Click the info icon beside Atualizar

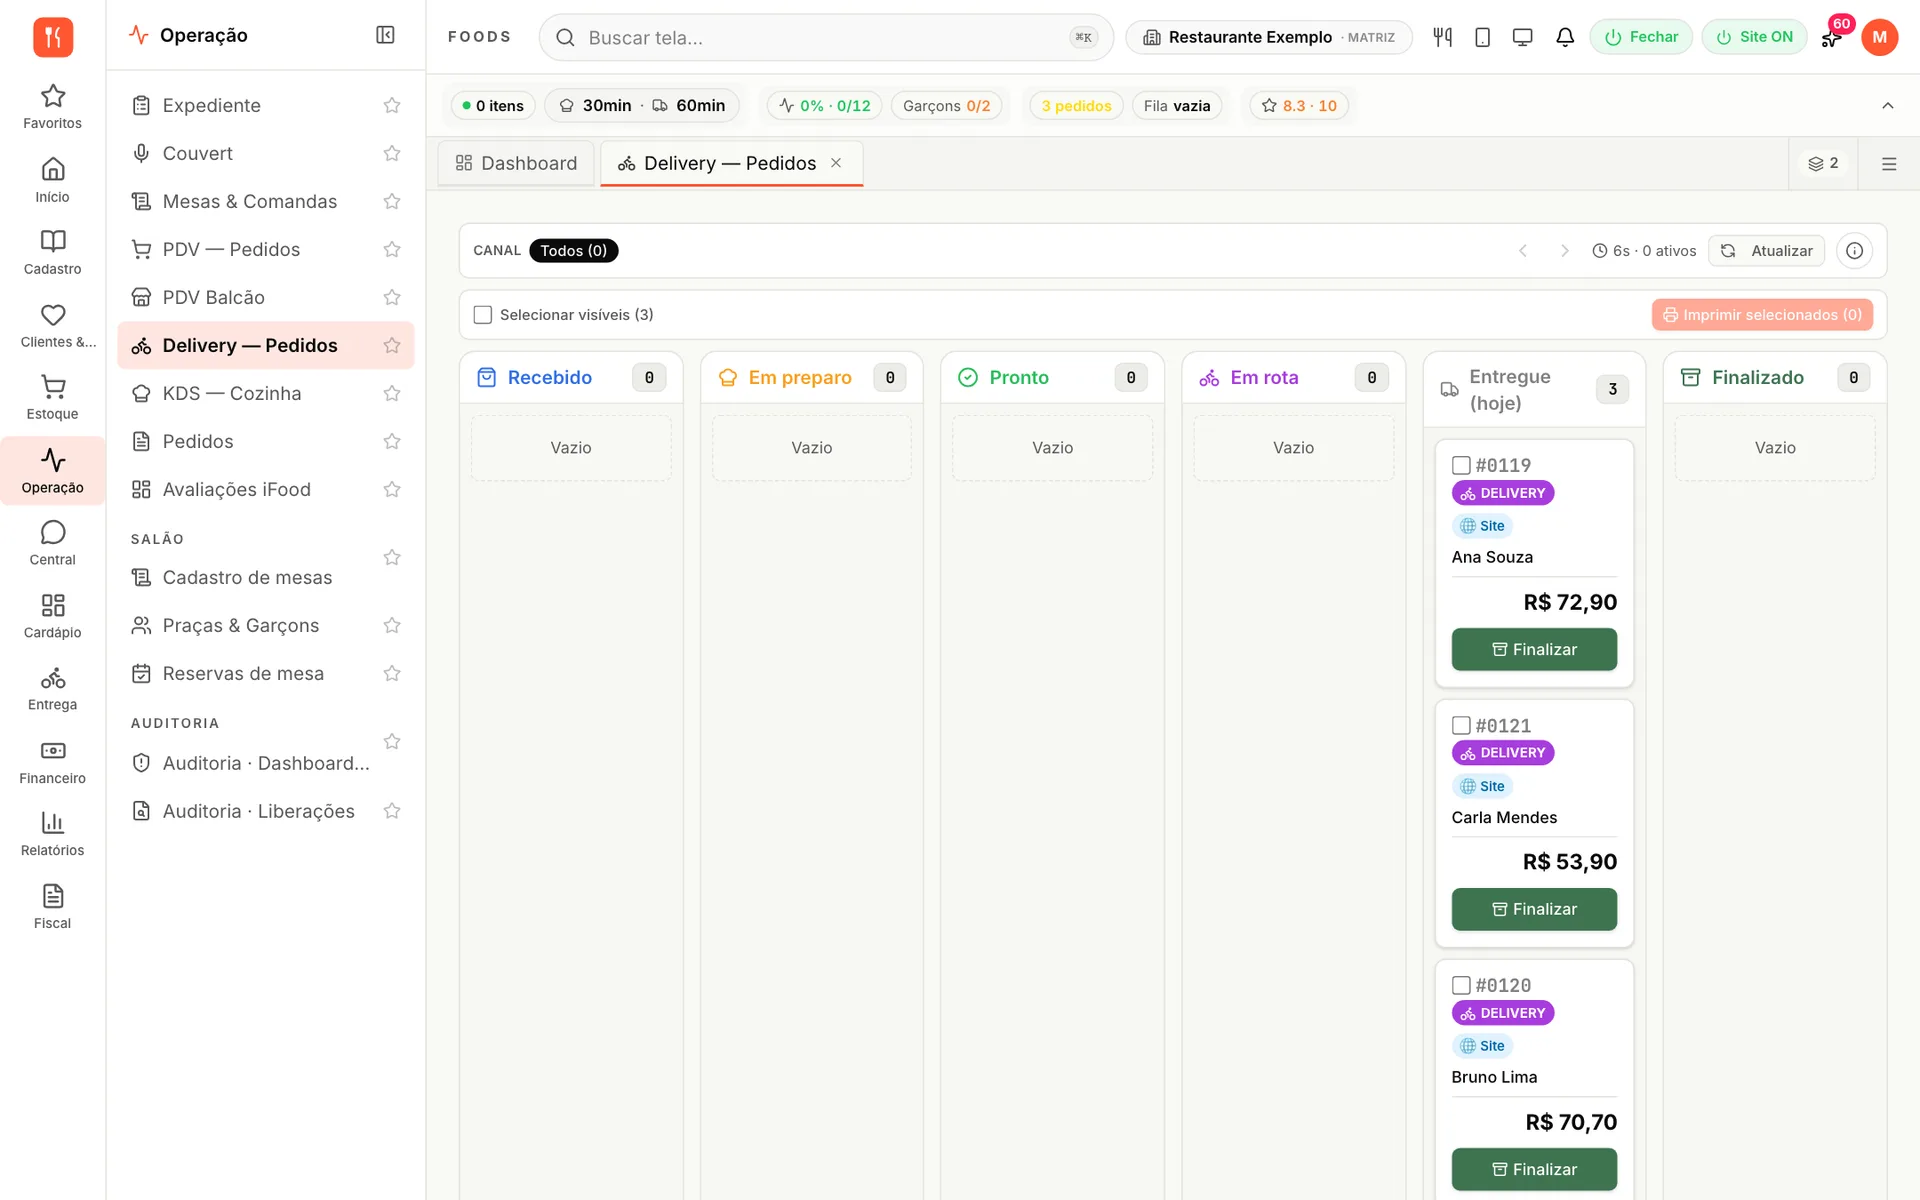click(1854, 250)
